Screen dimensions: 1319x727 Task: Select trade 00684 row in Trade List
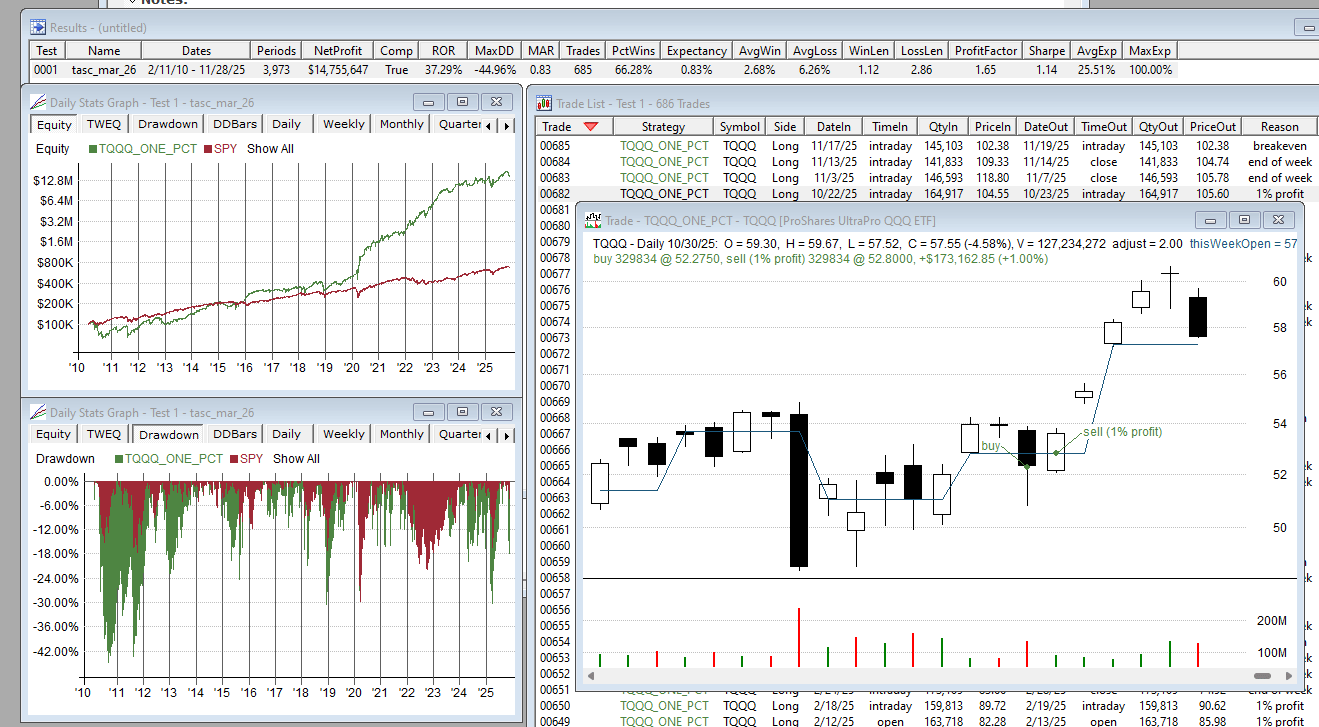pyautogui.click(x=555, y=162)
